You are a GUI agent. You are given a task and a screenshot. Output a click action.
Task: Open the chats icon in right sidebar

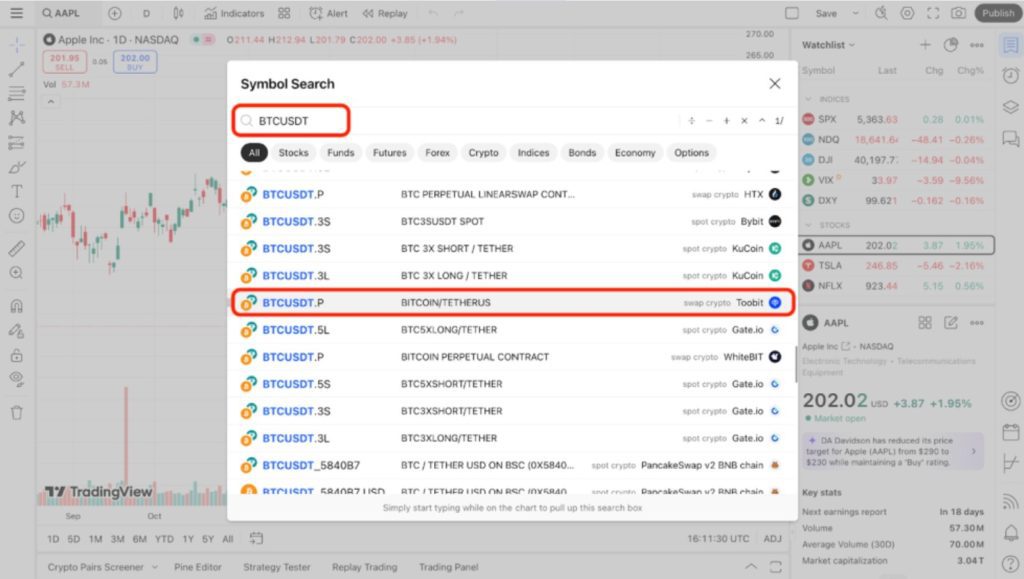(x=1010, y=138)
